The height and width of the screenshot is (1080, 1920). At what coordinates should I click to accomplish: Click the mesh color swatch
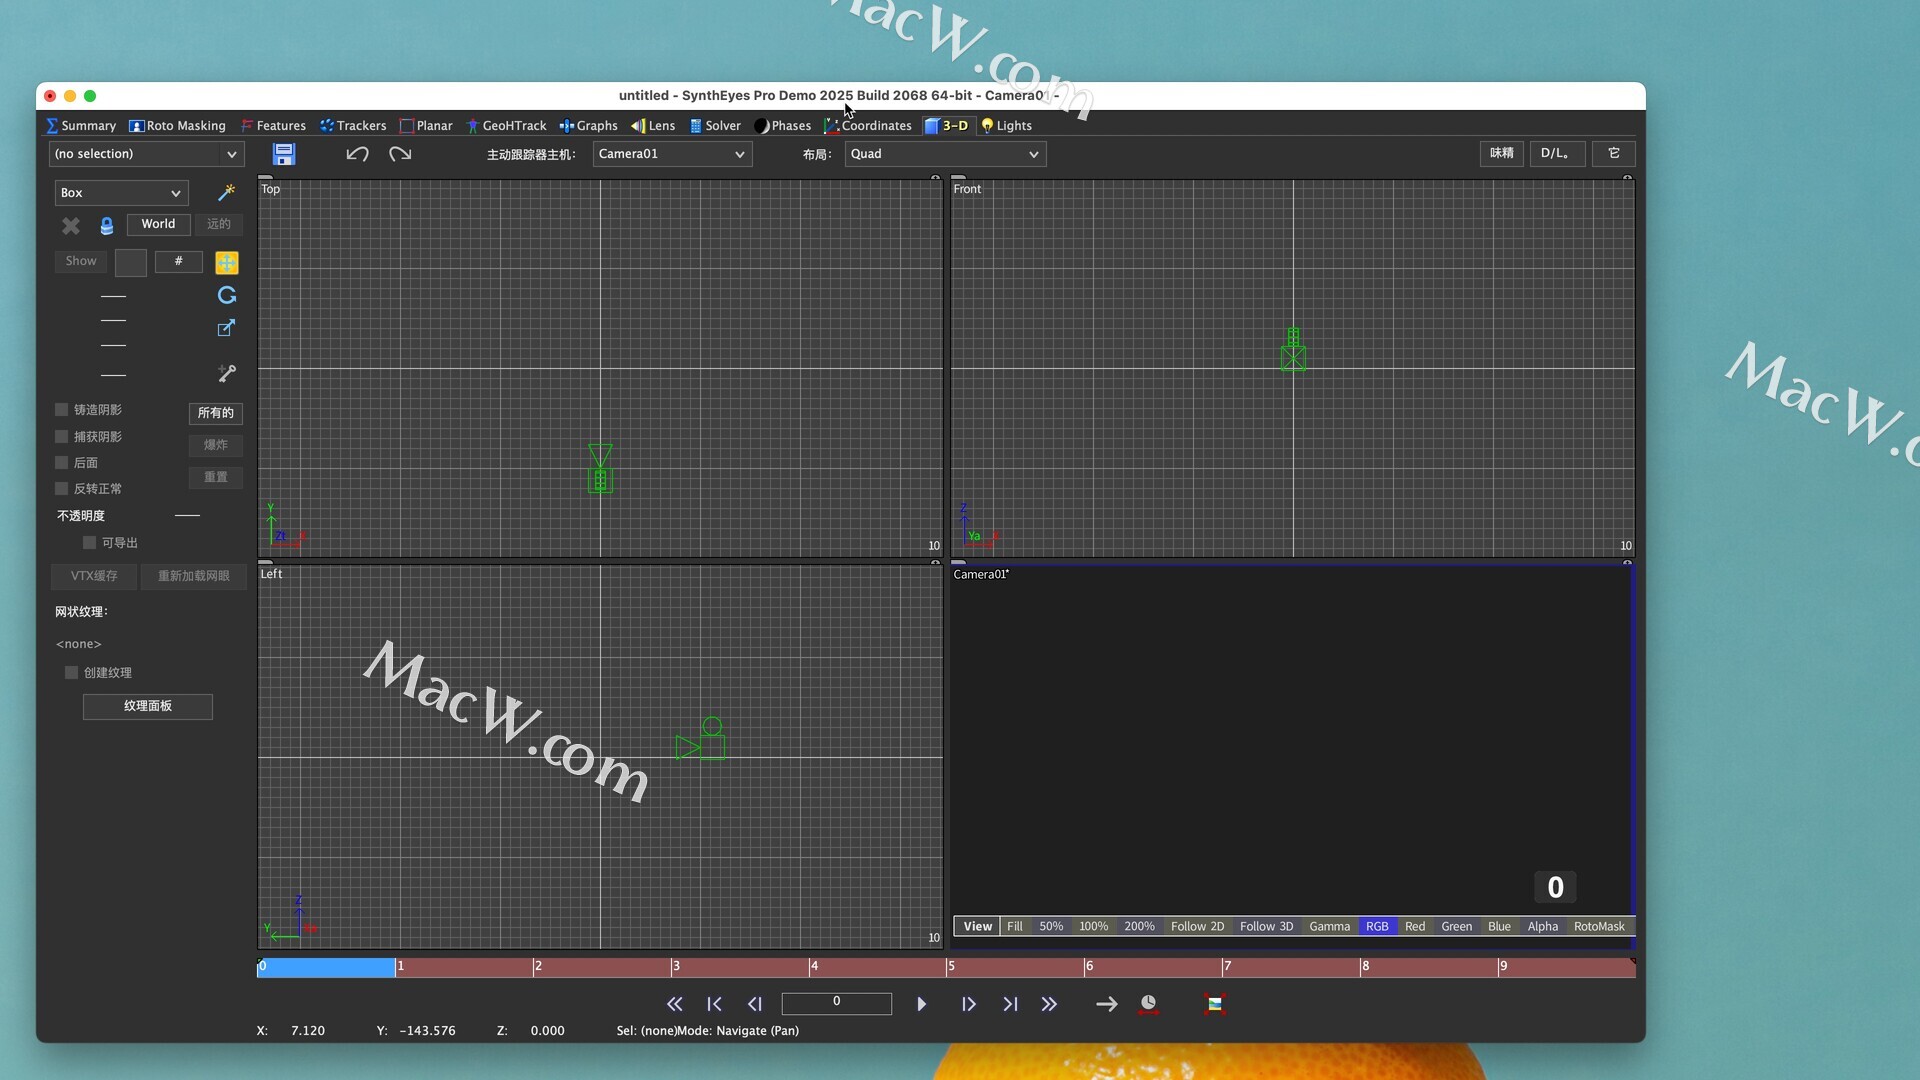tap(131, 262)
